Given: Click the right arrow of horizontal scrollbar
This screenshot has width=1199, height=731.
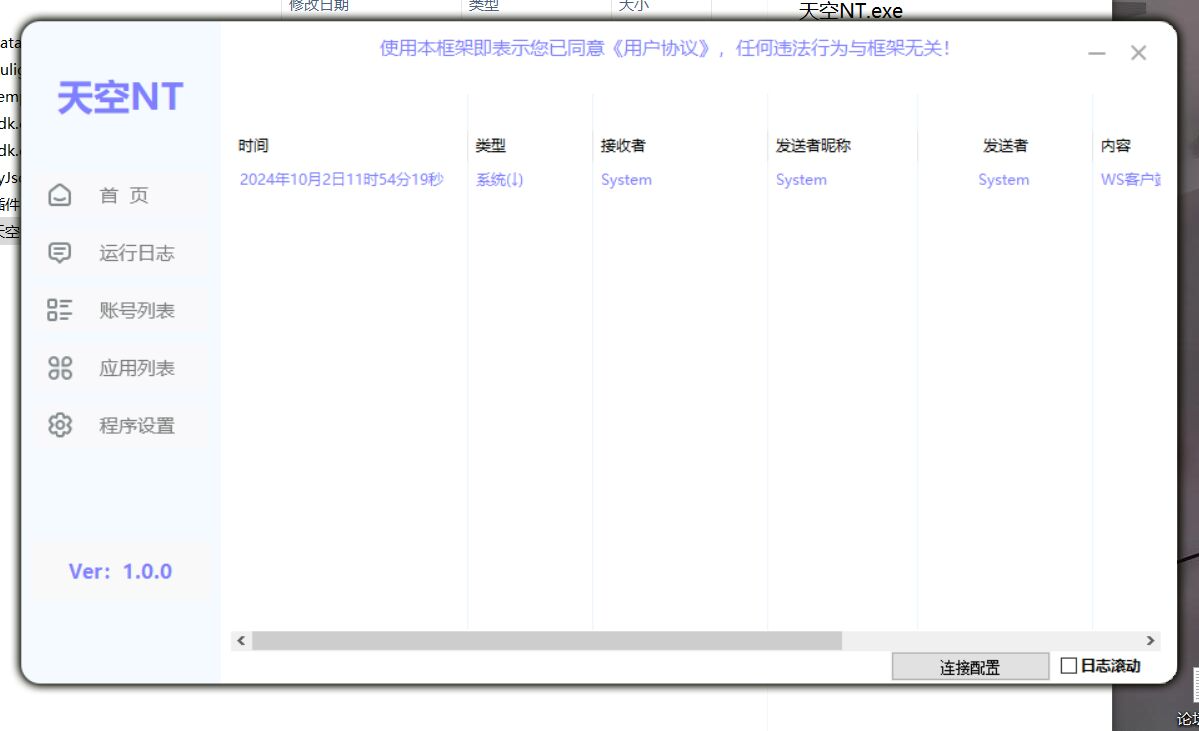Looking at the screenshot, I should [x=1150, y=641].
